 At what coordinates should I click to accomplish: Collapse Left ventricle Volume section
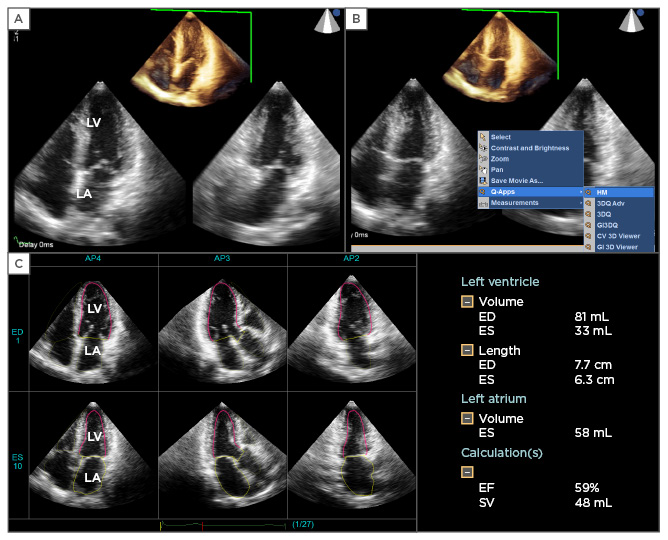click(467, 301)
